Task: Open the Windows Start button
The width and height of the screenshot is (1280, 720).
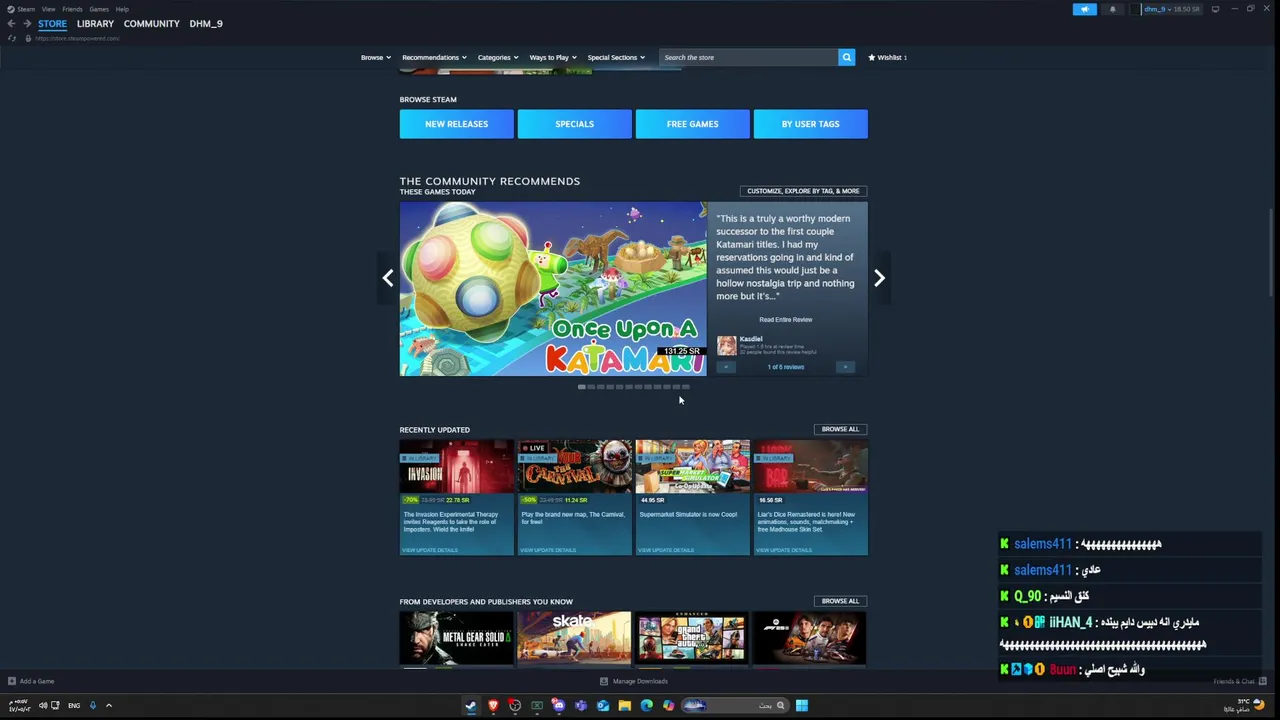Action: (802, 705)
